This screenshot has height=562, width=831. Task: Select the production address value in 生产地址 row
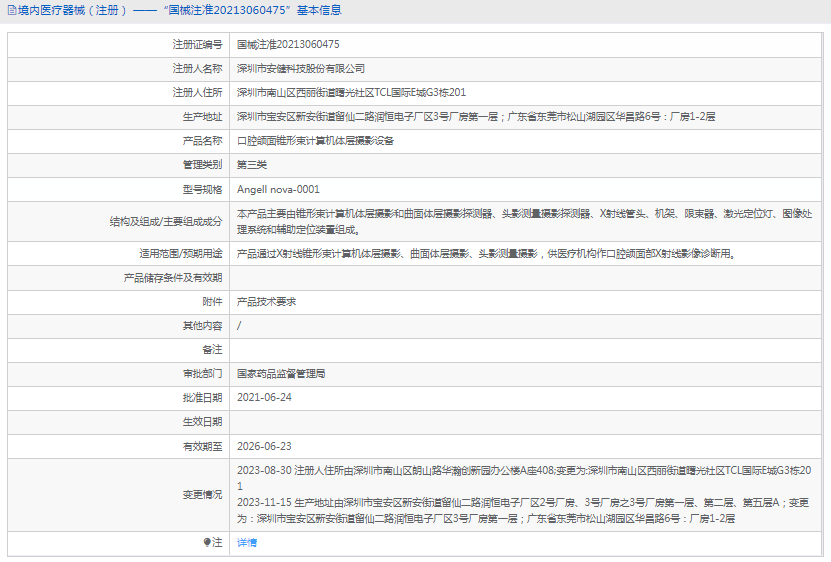pyautogui.click(x=476, y=117)
